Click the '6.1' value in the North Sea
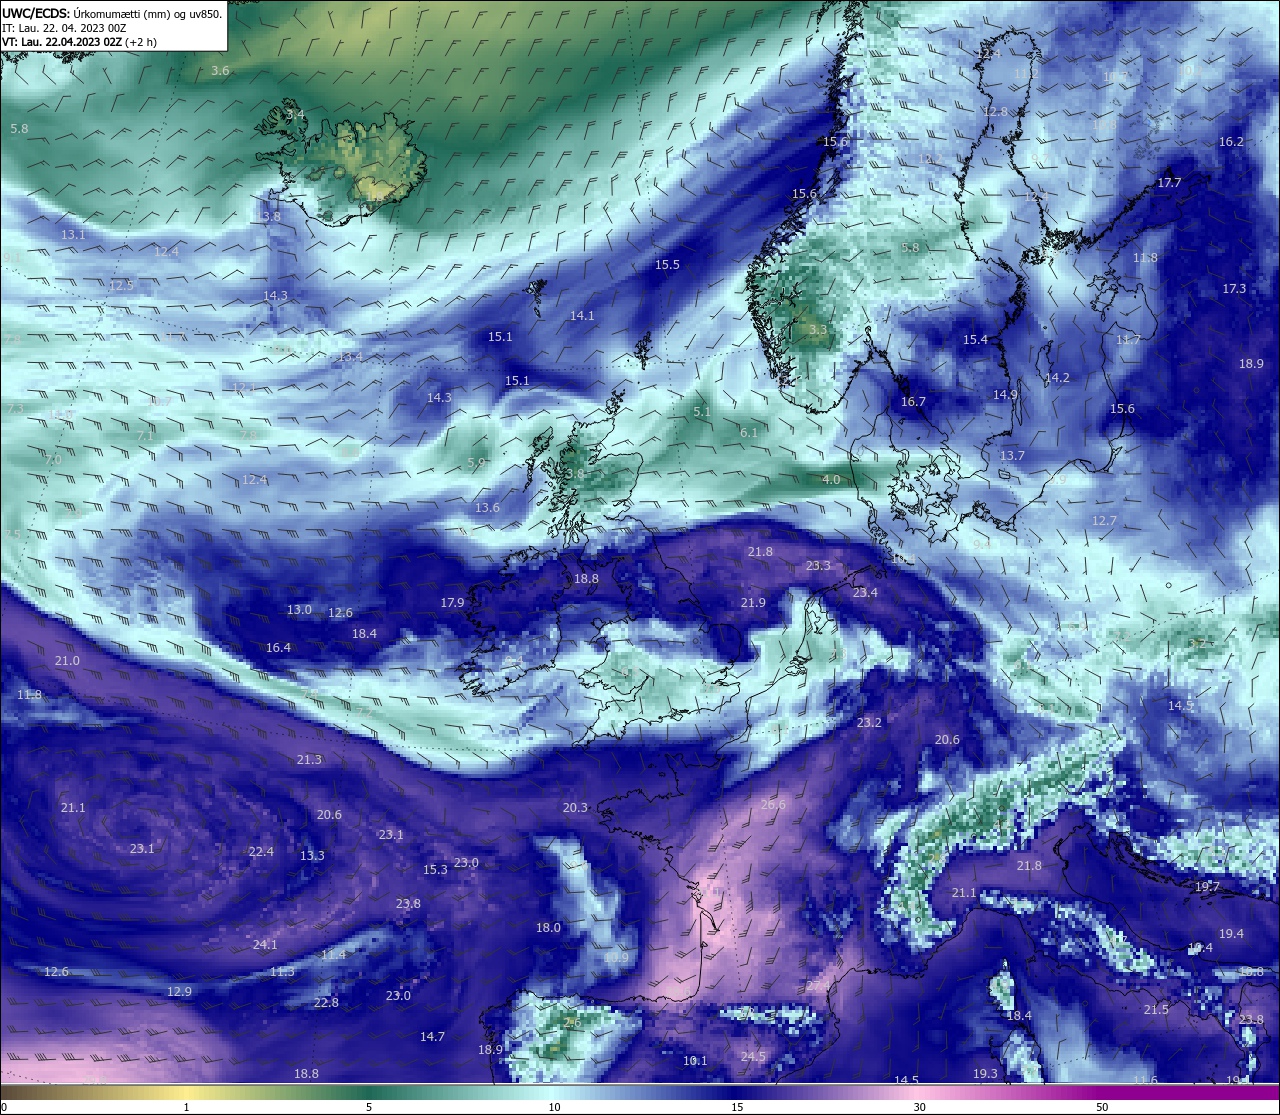The width and height of the screenshot is (1280, 1115). coord(749,433)
